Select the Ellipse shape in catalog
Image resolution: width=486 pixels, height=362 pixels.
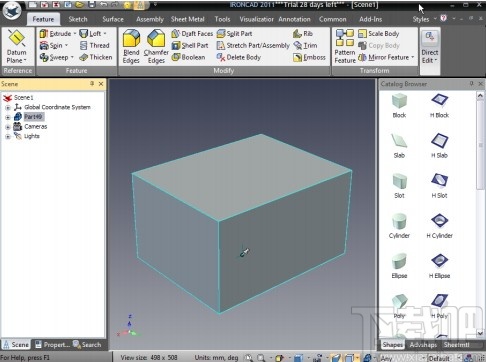399,266
